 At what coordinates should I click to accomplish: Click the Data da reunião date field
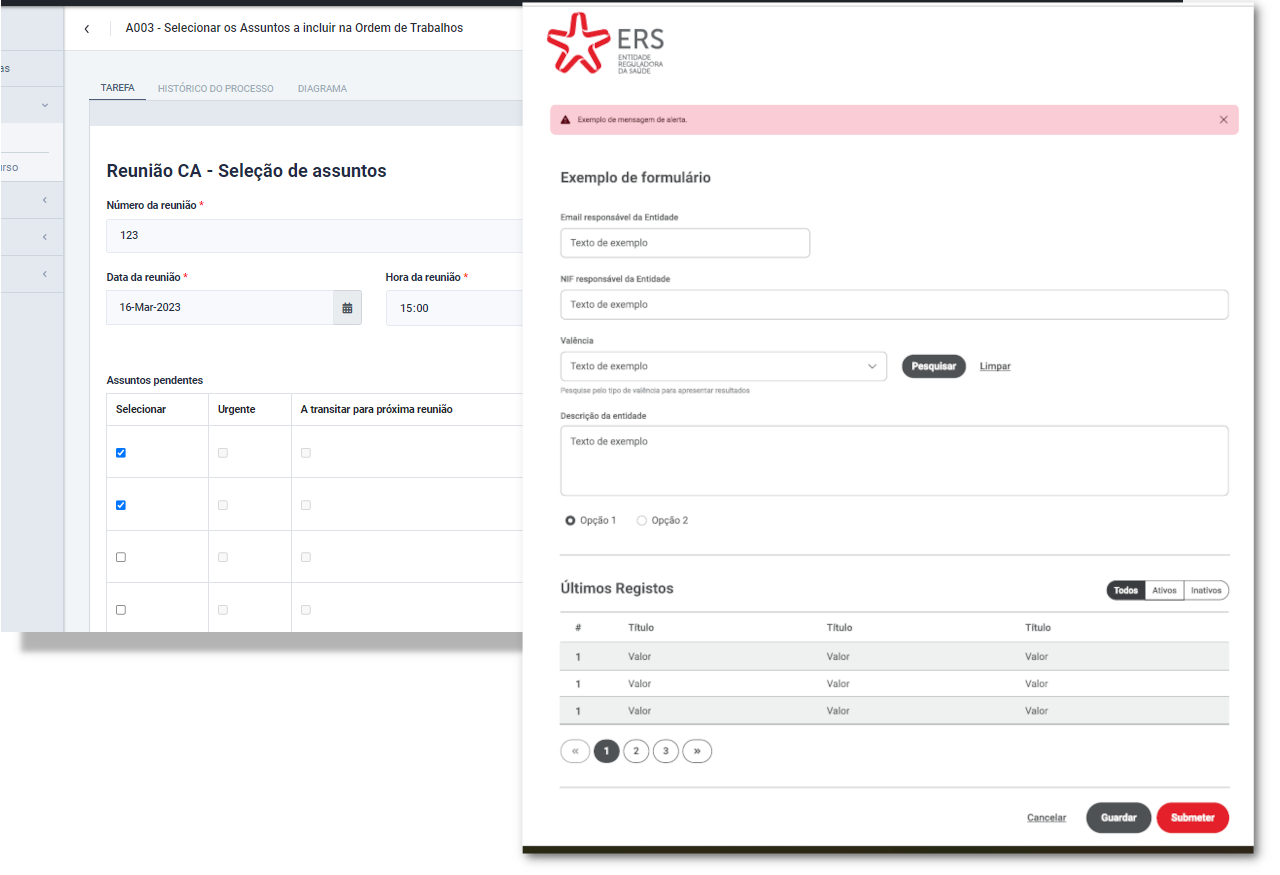pyautogui.click(x=220, y=308)
